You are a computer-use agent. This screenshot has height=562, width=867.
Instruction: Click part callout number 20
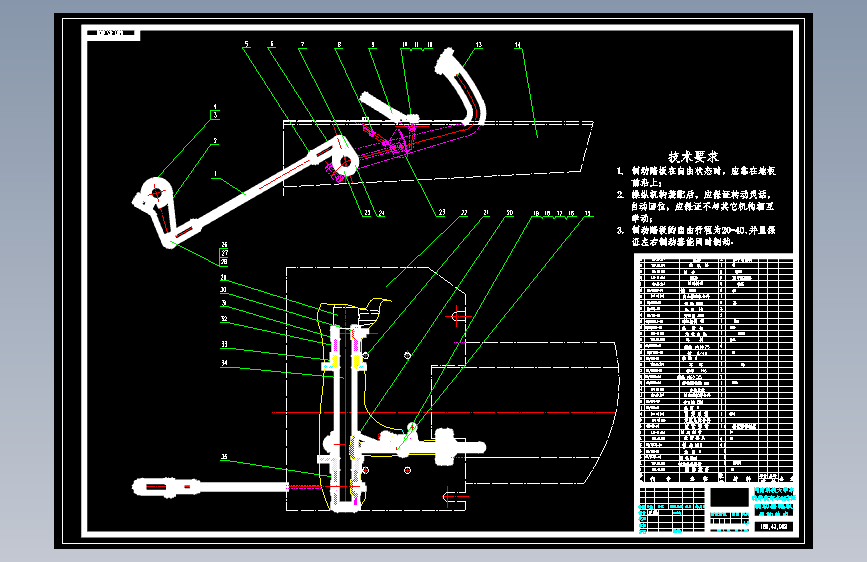(x=509, y=213)
